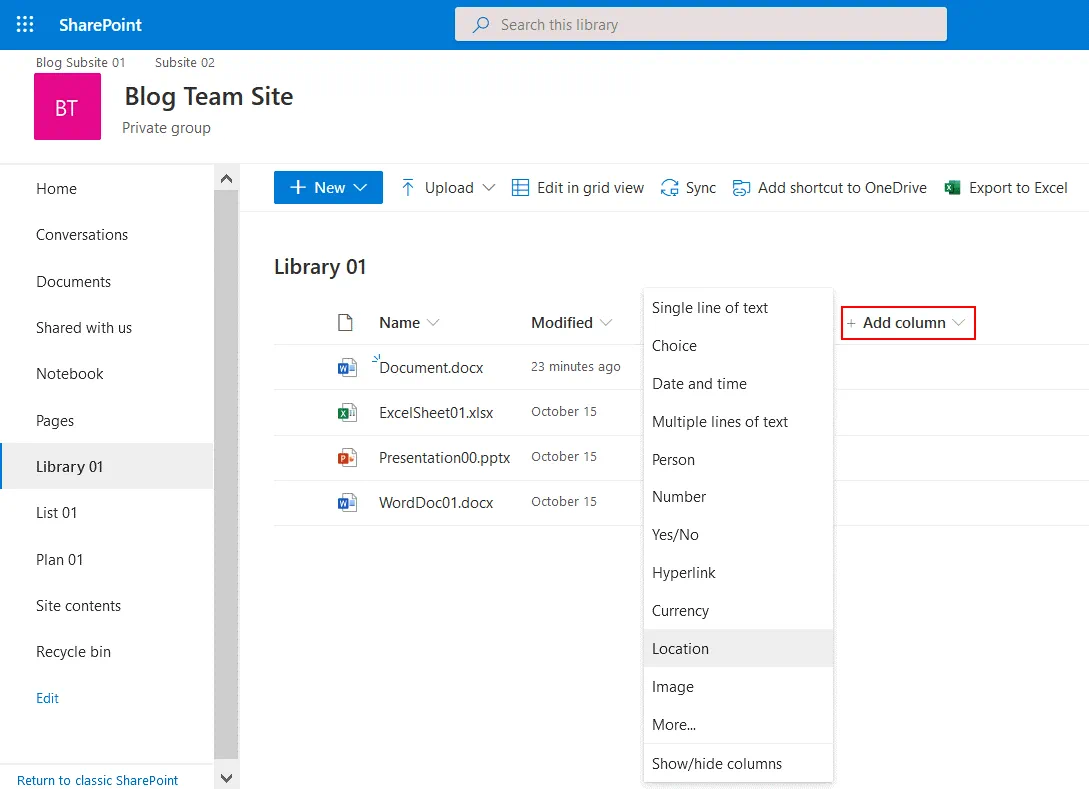Open the Add column dropdown
The image size is (1089, 789).
[x=907, y=323]
